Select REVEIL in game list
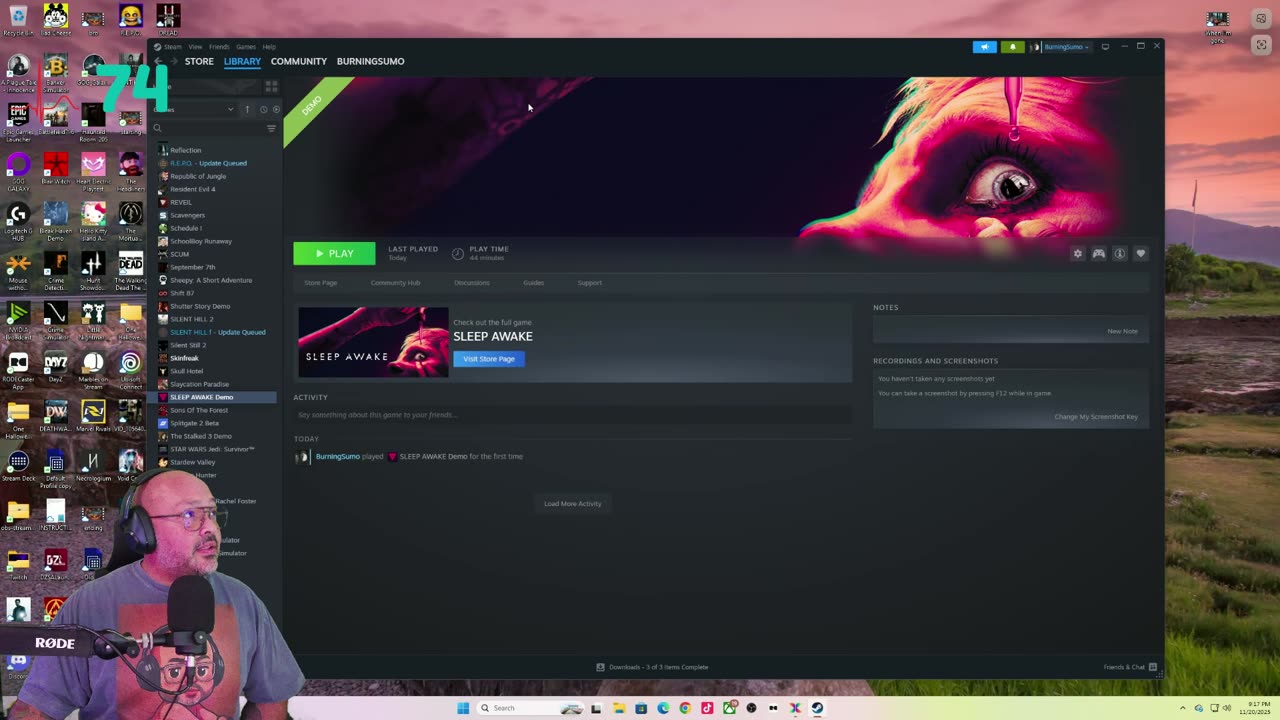 [181, 202]
